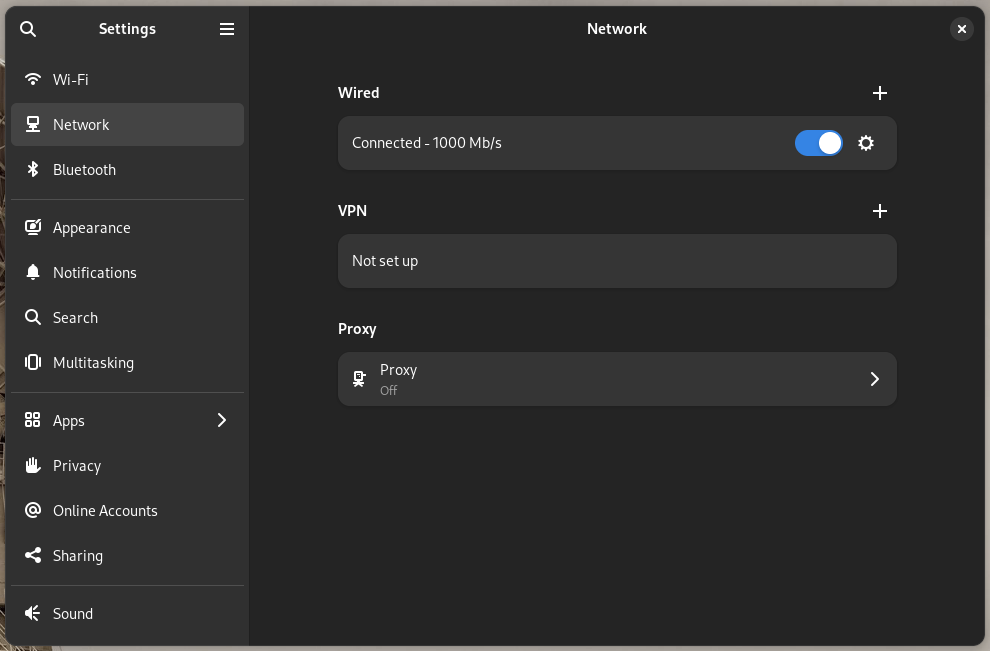Screen dimensions: 990x651
Task: Click the Sharing sidebar item
Action: pyautogui.click(x=77, y=555)
